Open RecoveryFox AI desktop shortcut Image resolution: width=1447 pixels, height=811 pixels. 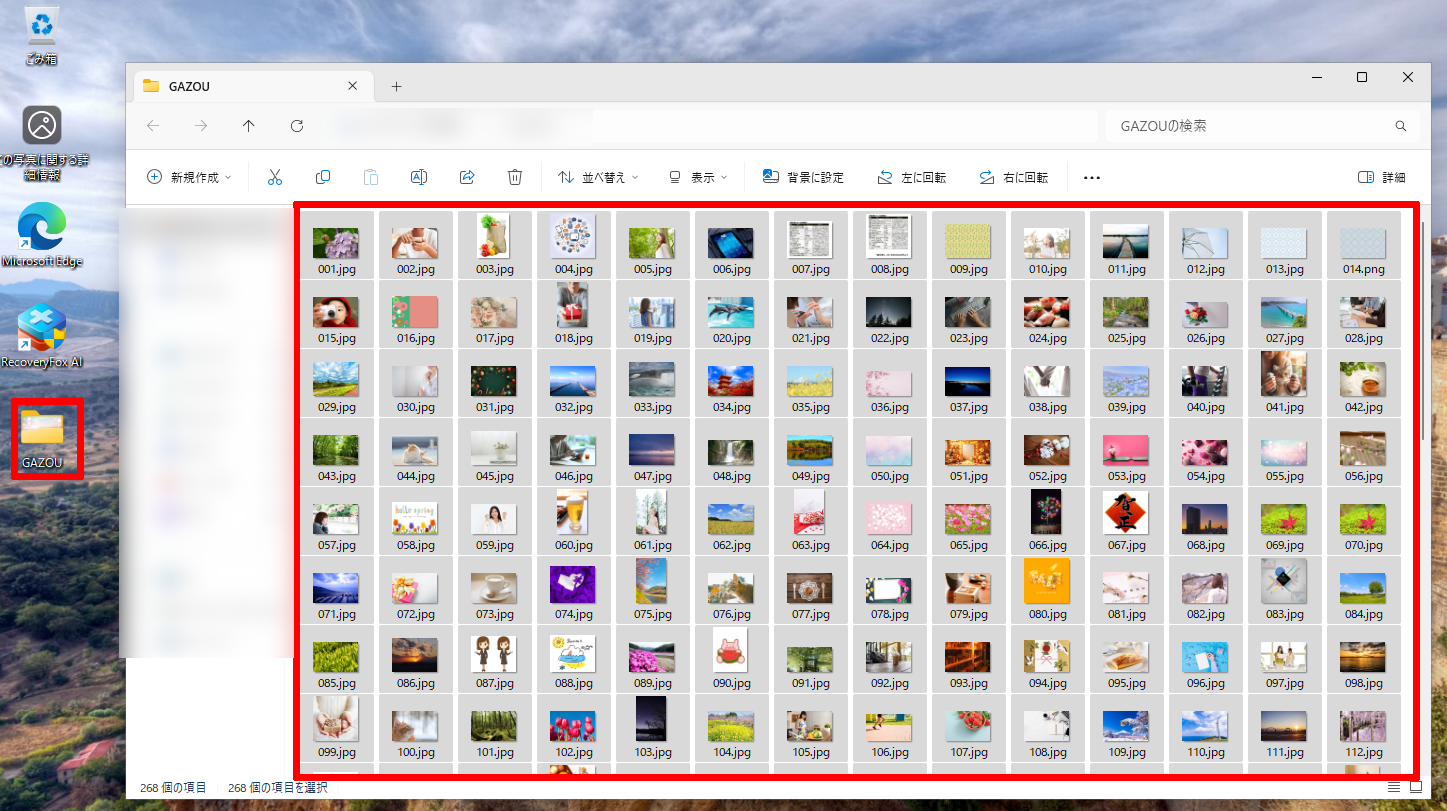point(42,336)
